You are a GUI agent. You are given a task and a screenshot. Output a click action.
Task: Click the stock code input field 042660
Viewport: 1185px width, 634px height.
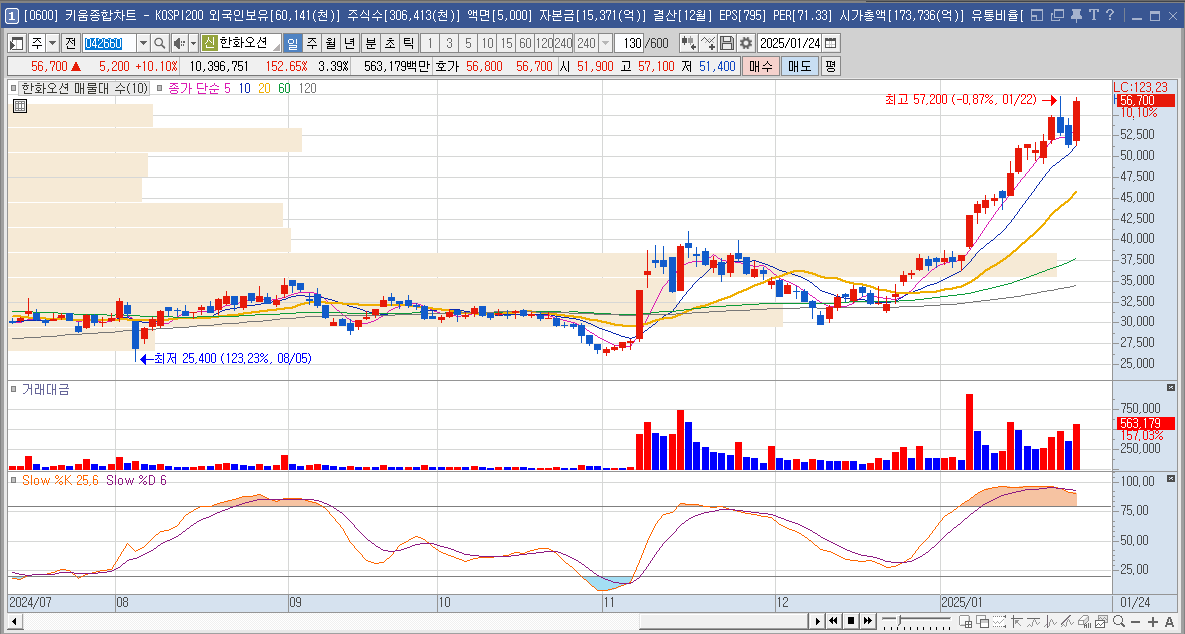click(x=109, y=43)
